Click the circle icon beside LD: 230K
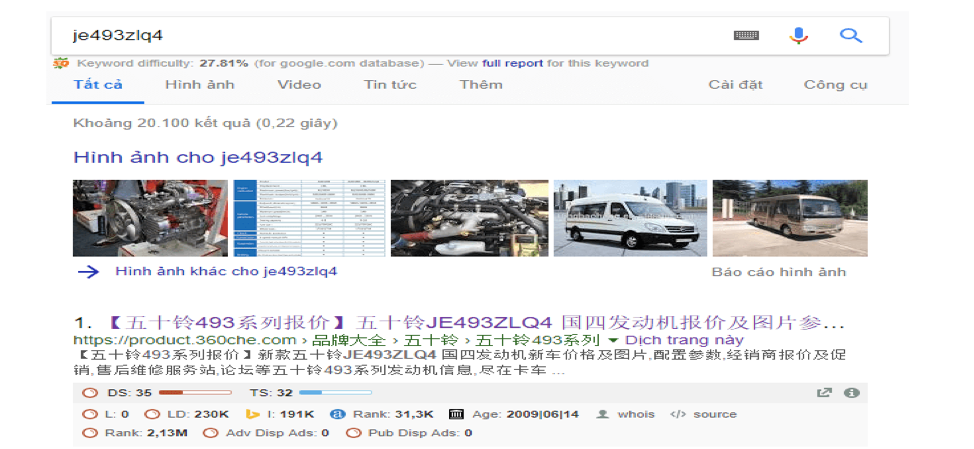Viewport: 974px width, 449px height. 152,414
